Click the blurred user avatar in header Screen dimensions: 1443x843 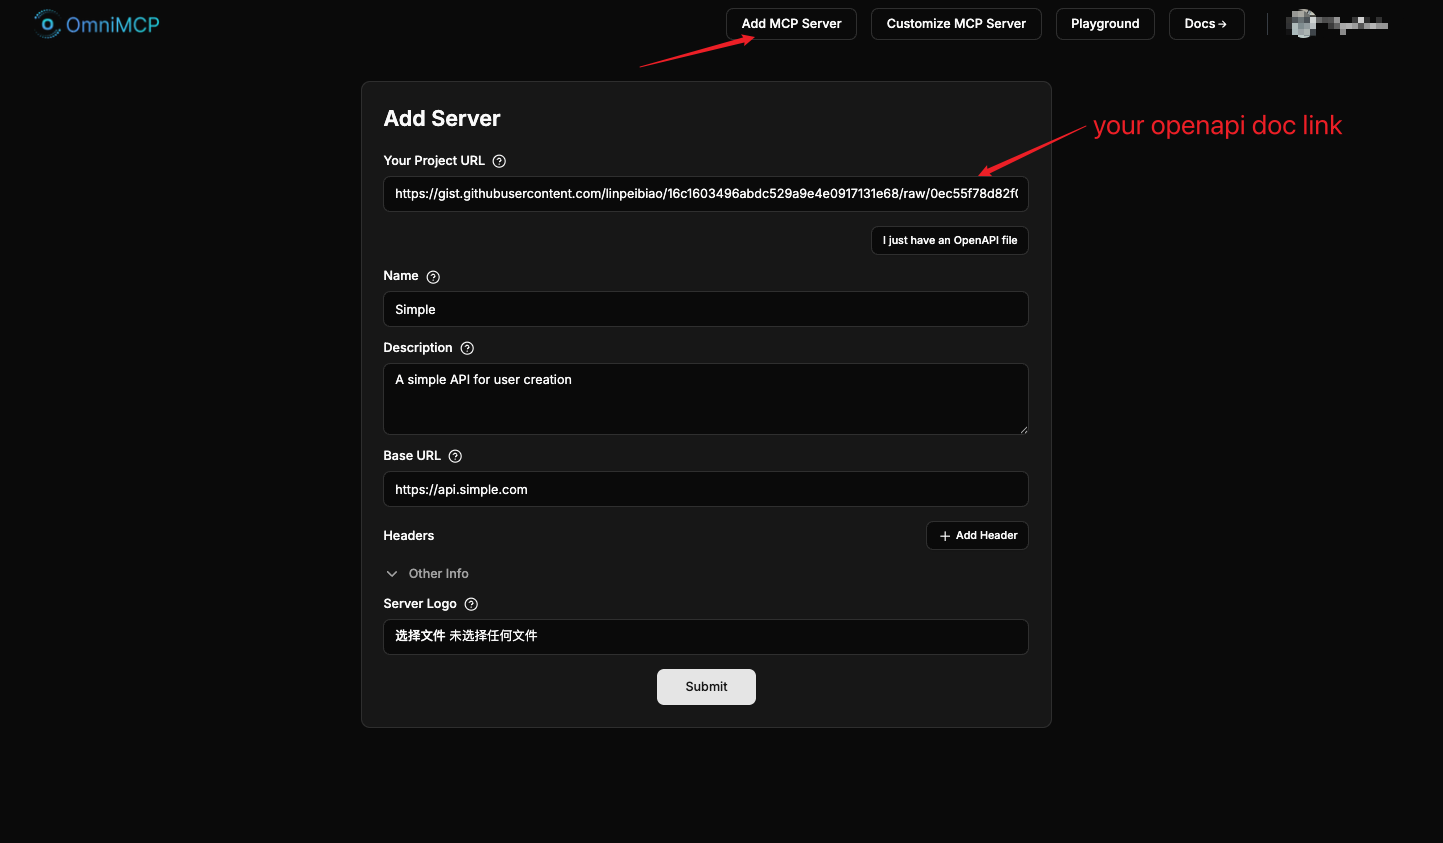coord(1303,24)
